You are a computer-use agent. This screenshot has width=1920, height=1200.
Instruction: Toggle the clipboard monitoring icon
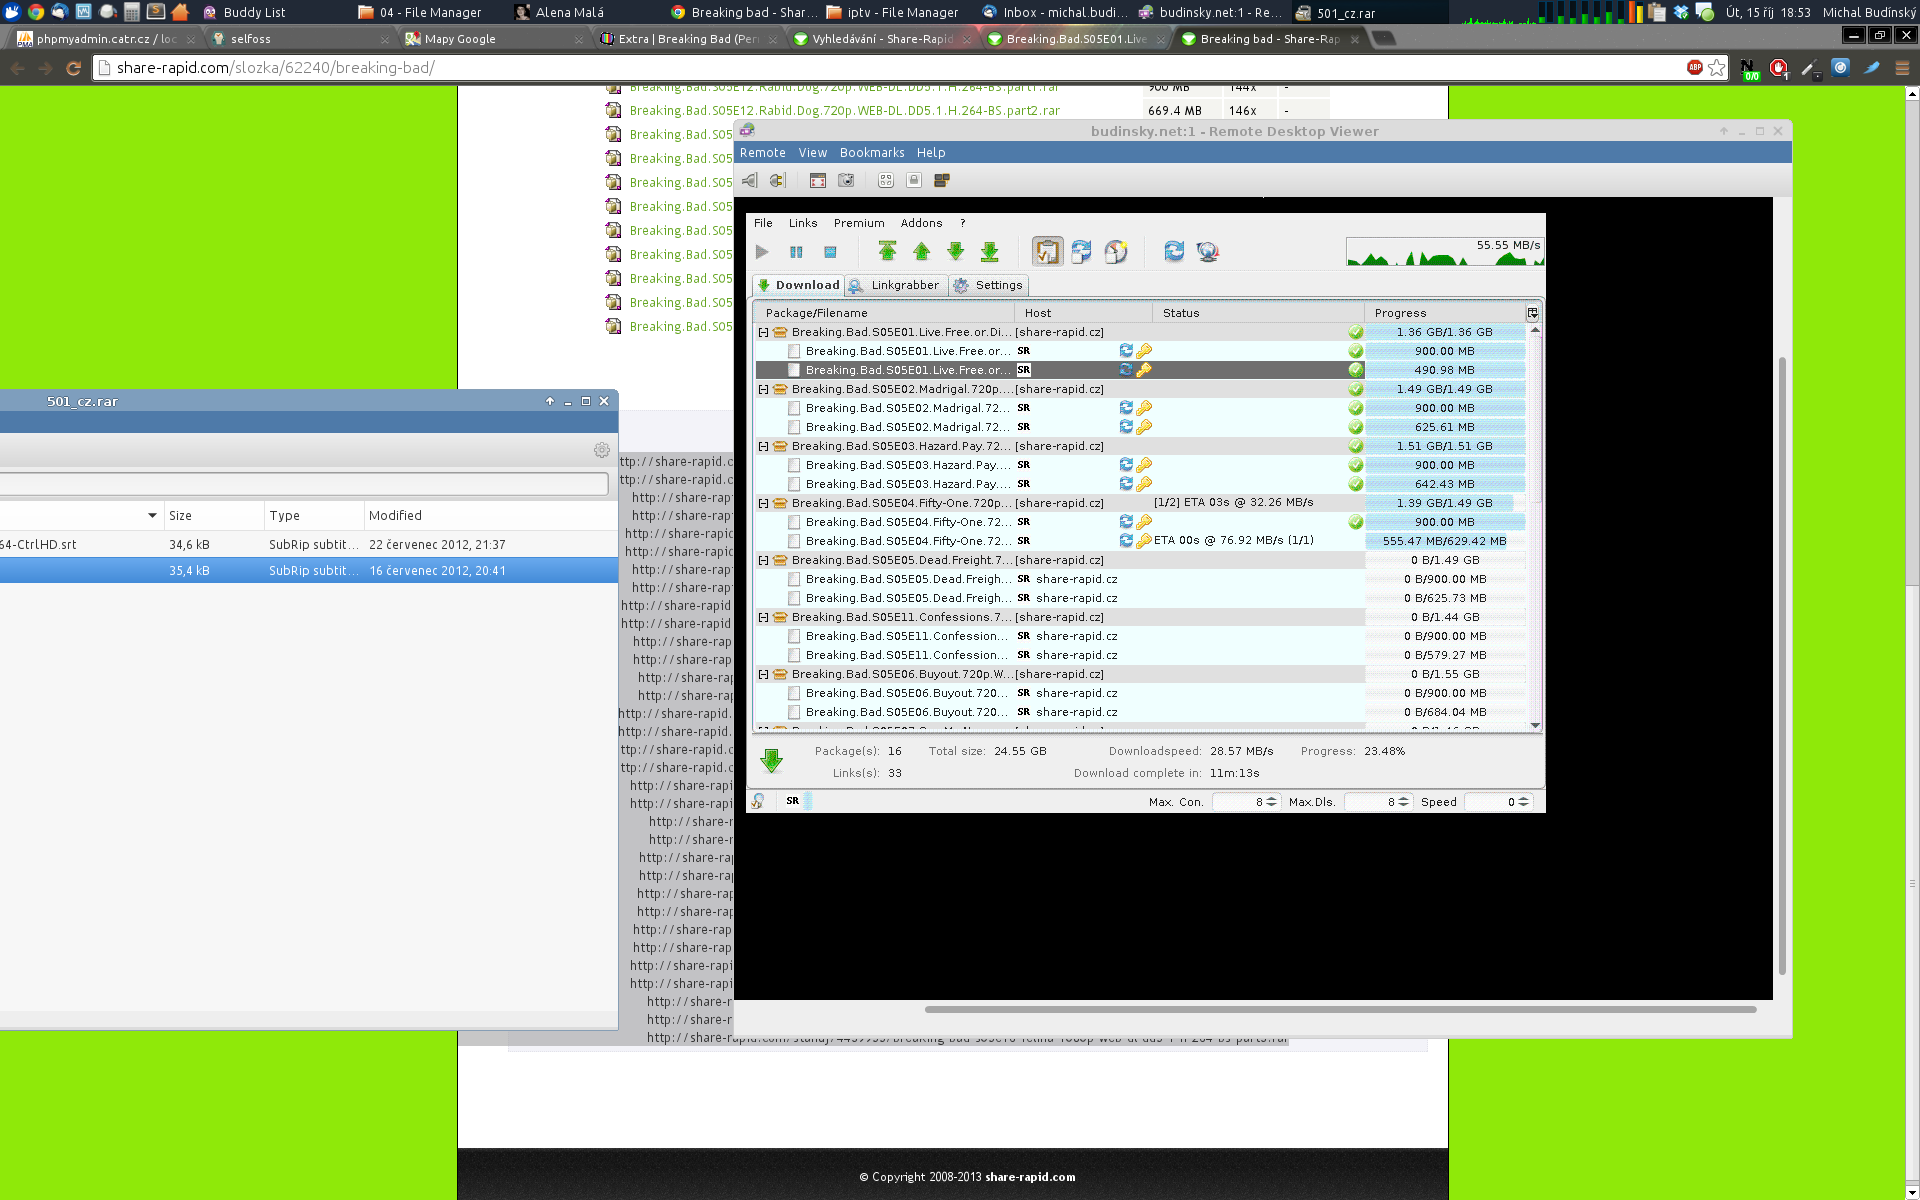tap(1047, 252)
